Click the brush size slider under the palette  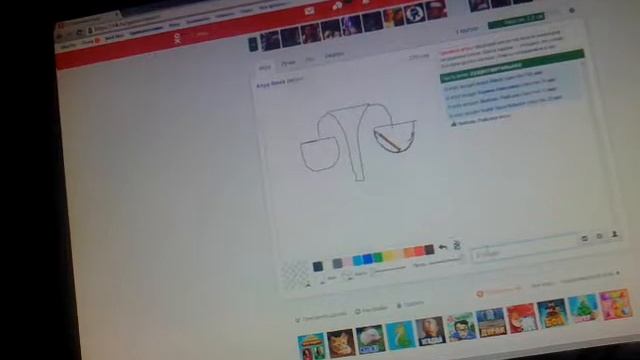[389, 269]
